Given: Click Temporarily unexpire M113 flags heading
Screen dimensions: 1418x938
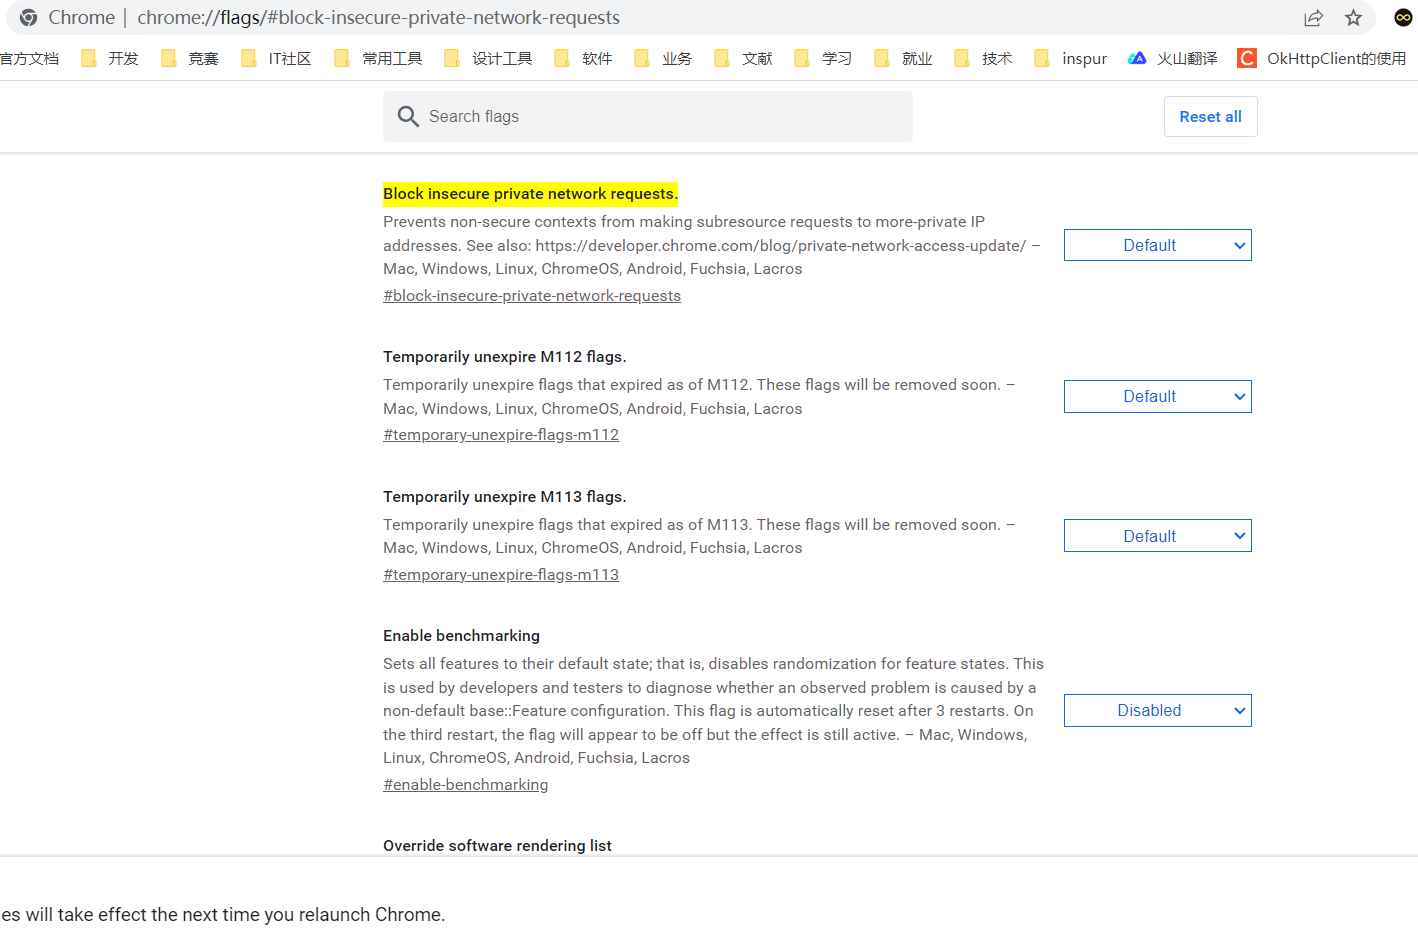Looking at the screenshot, I should (x=505, y=497).
